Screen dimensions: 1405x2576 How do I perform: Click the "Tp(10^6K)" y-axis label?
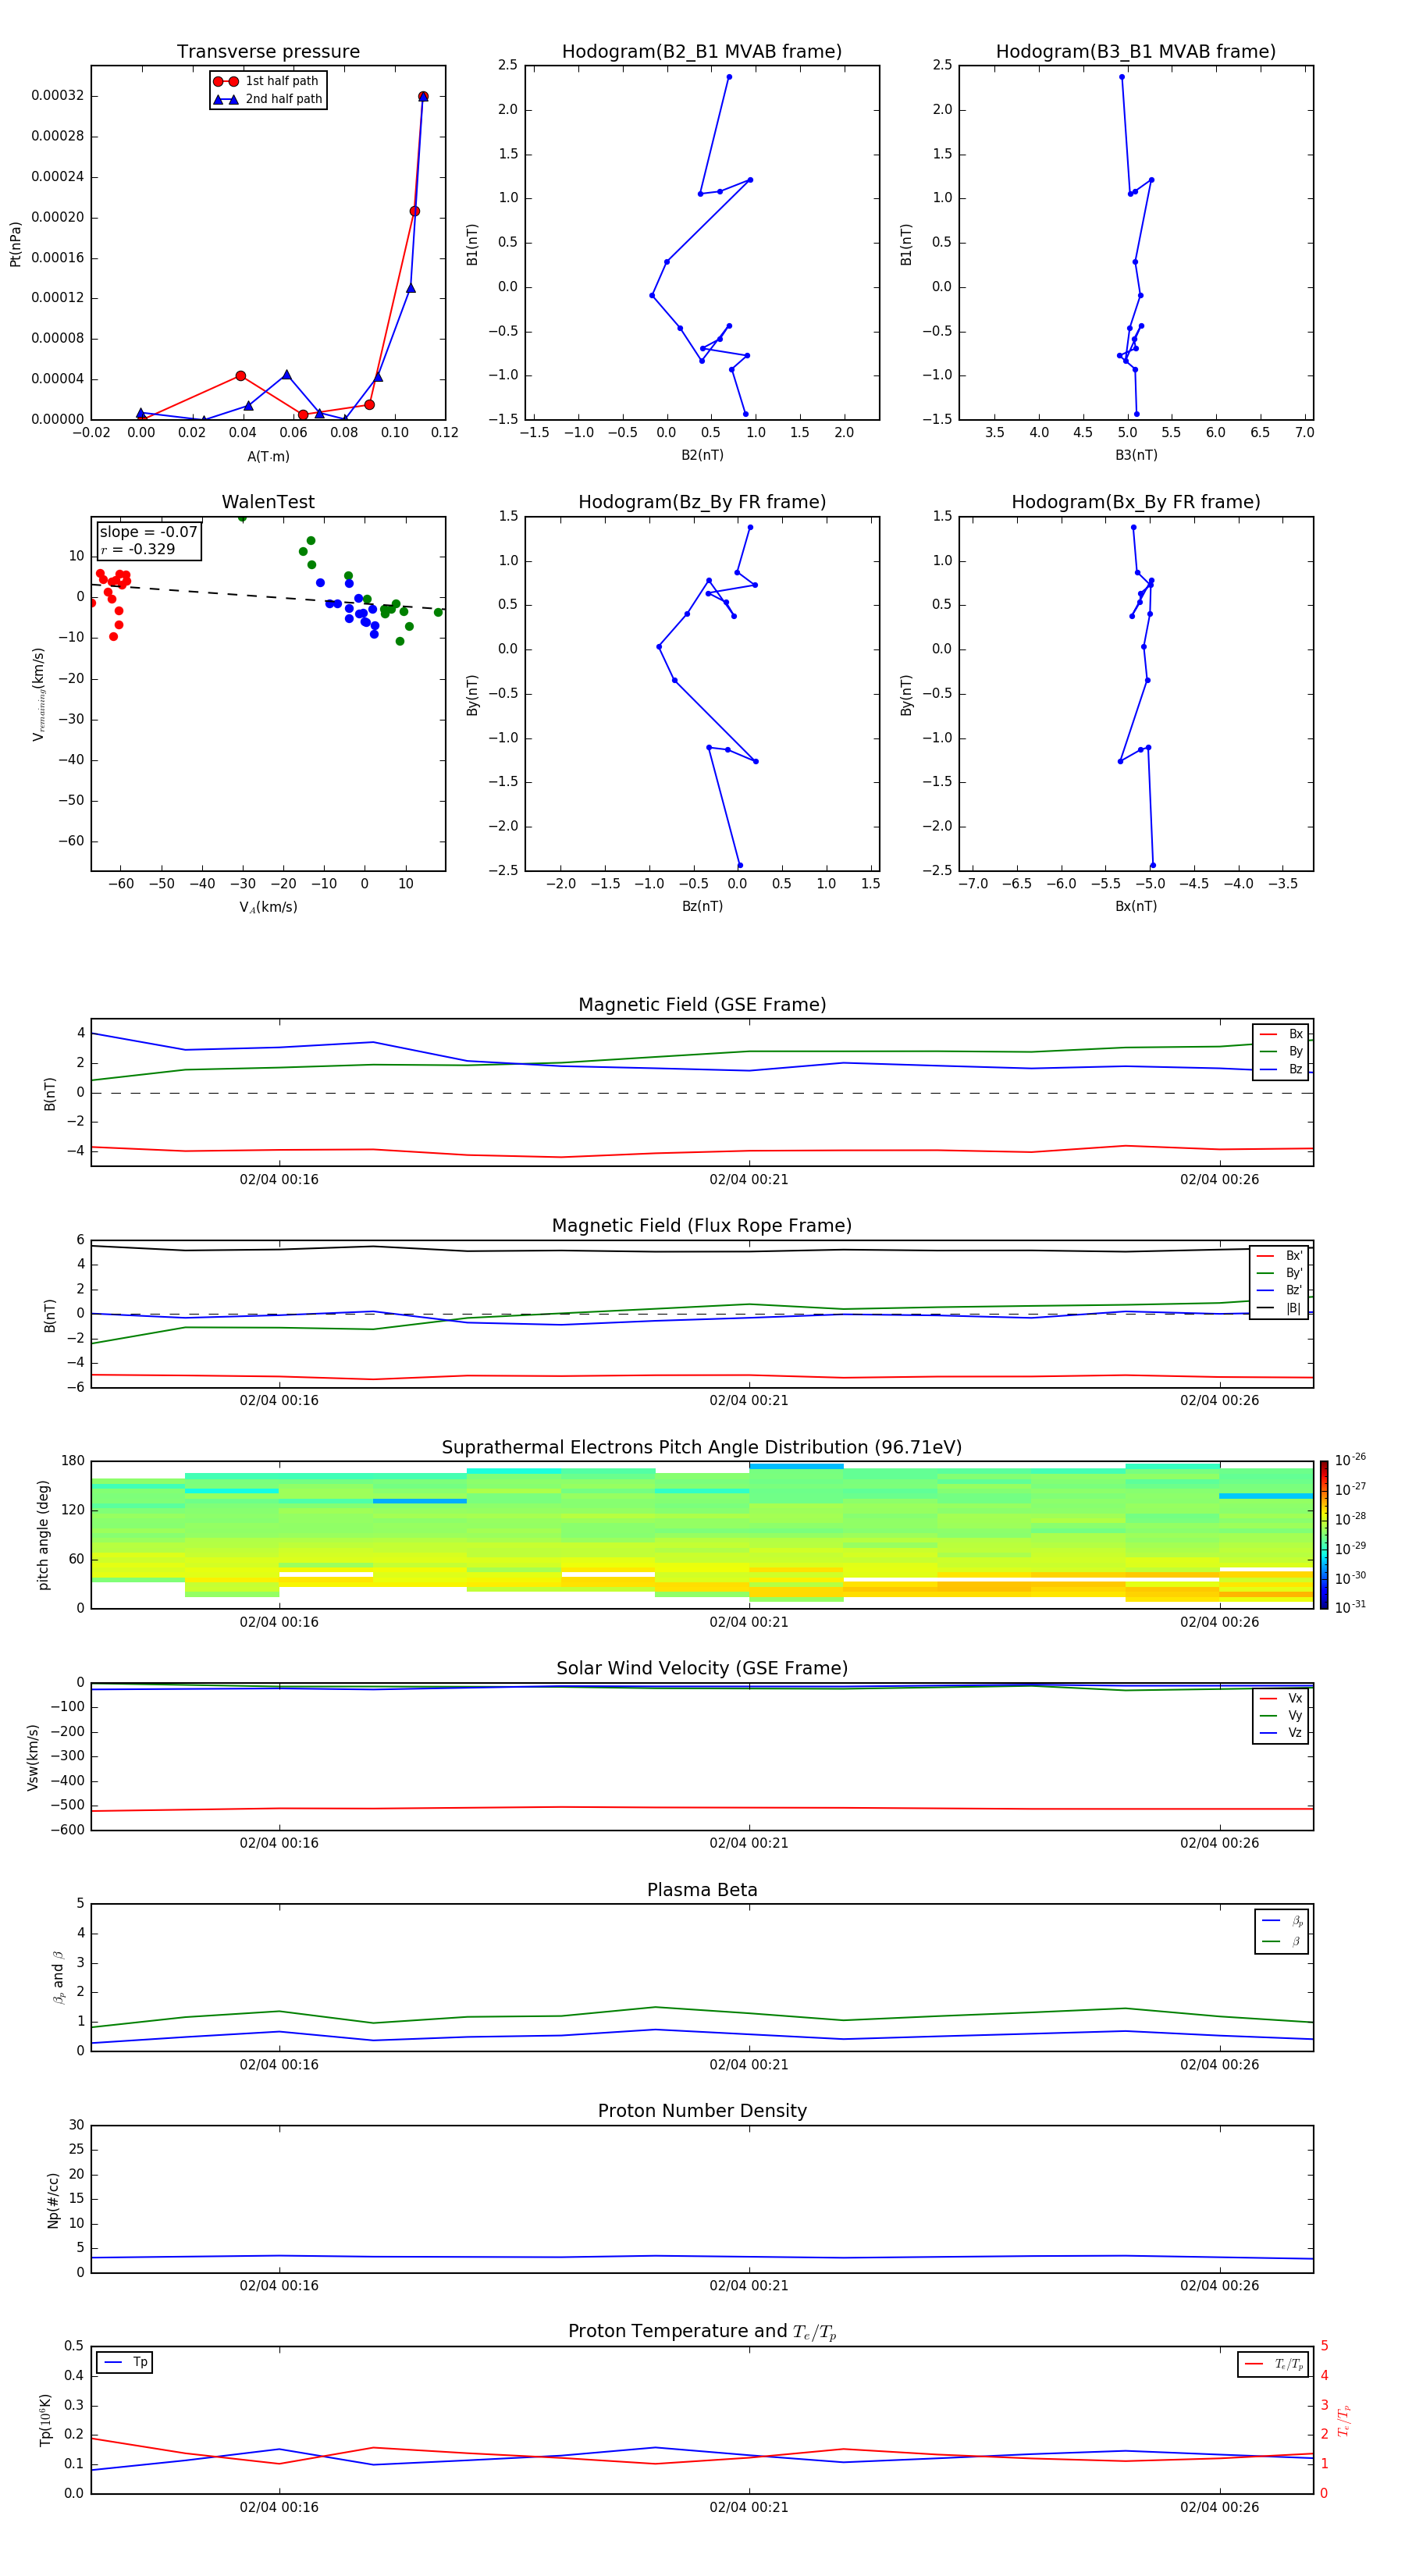[45, 2420]
